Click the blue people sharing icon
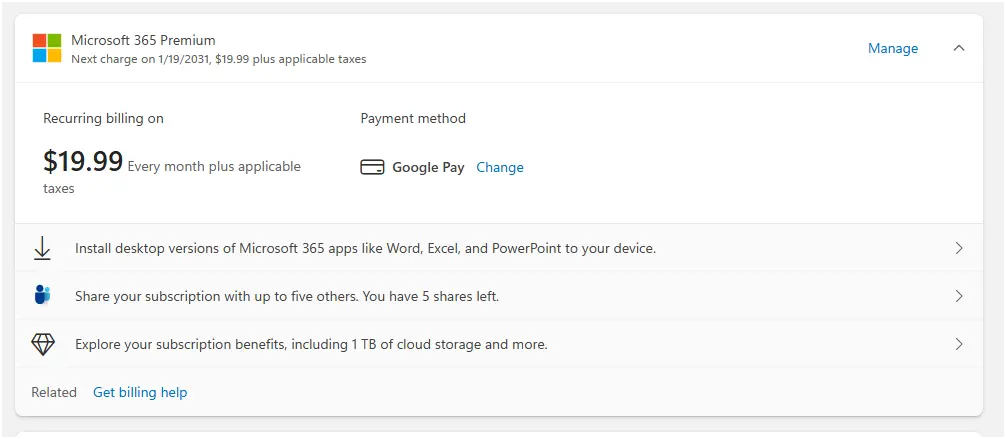 tap(42, 296)
